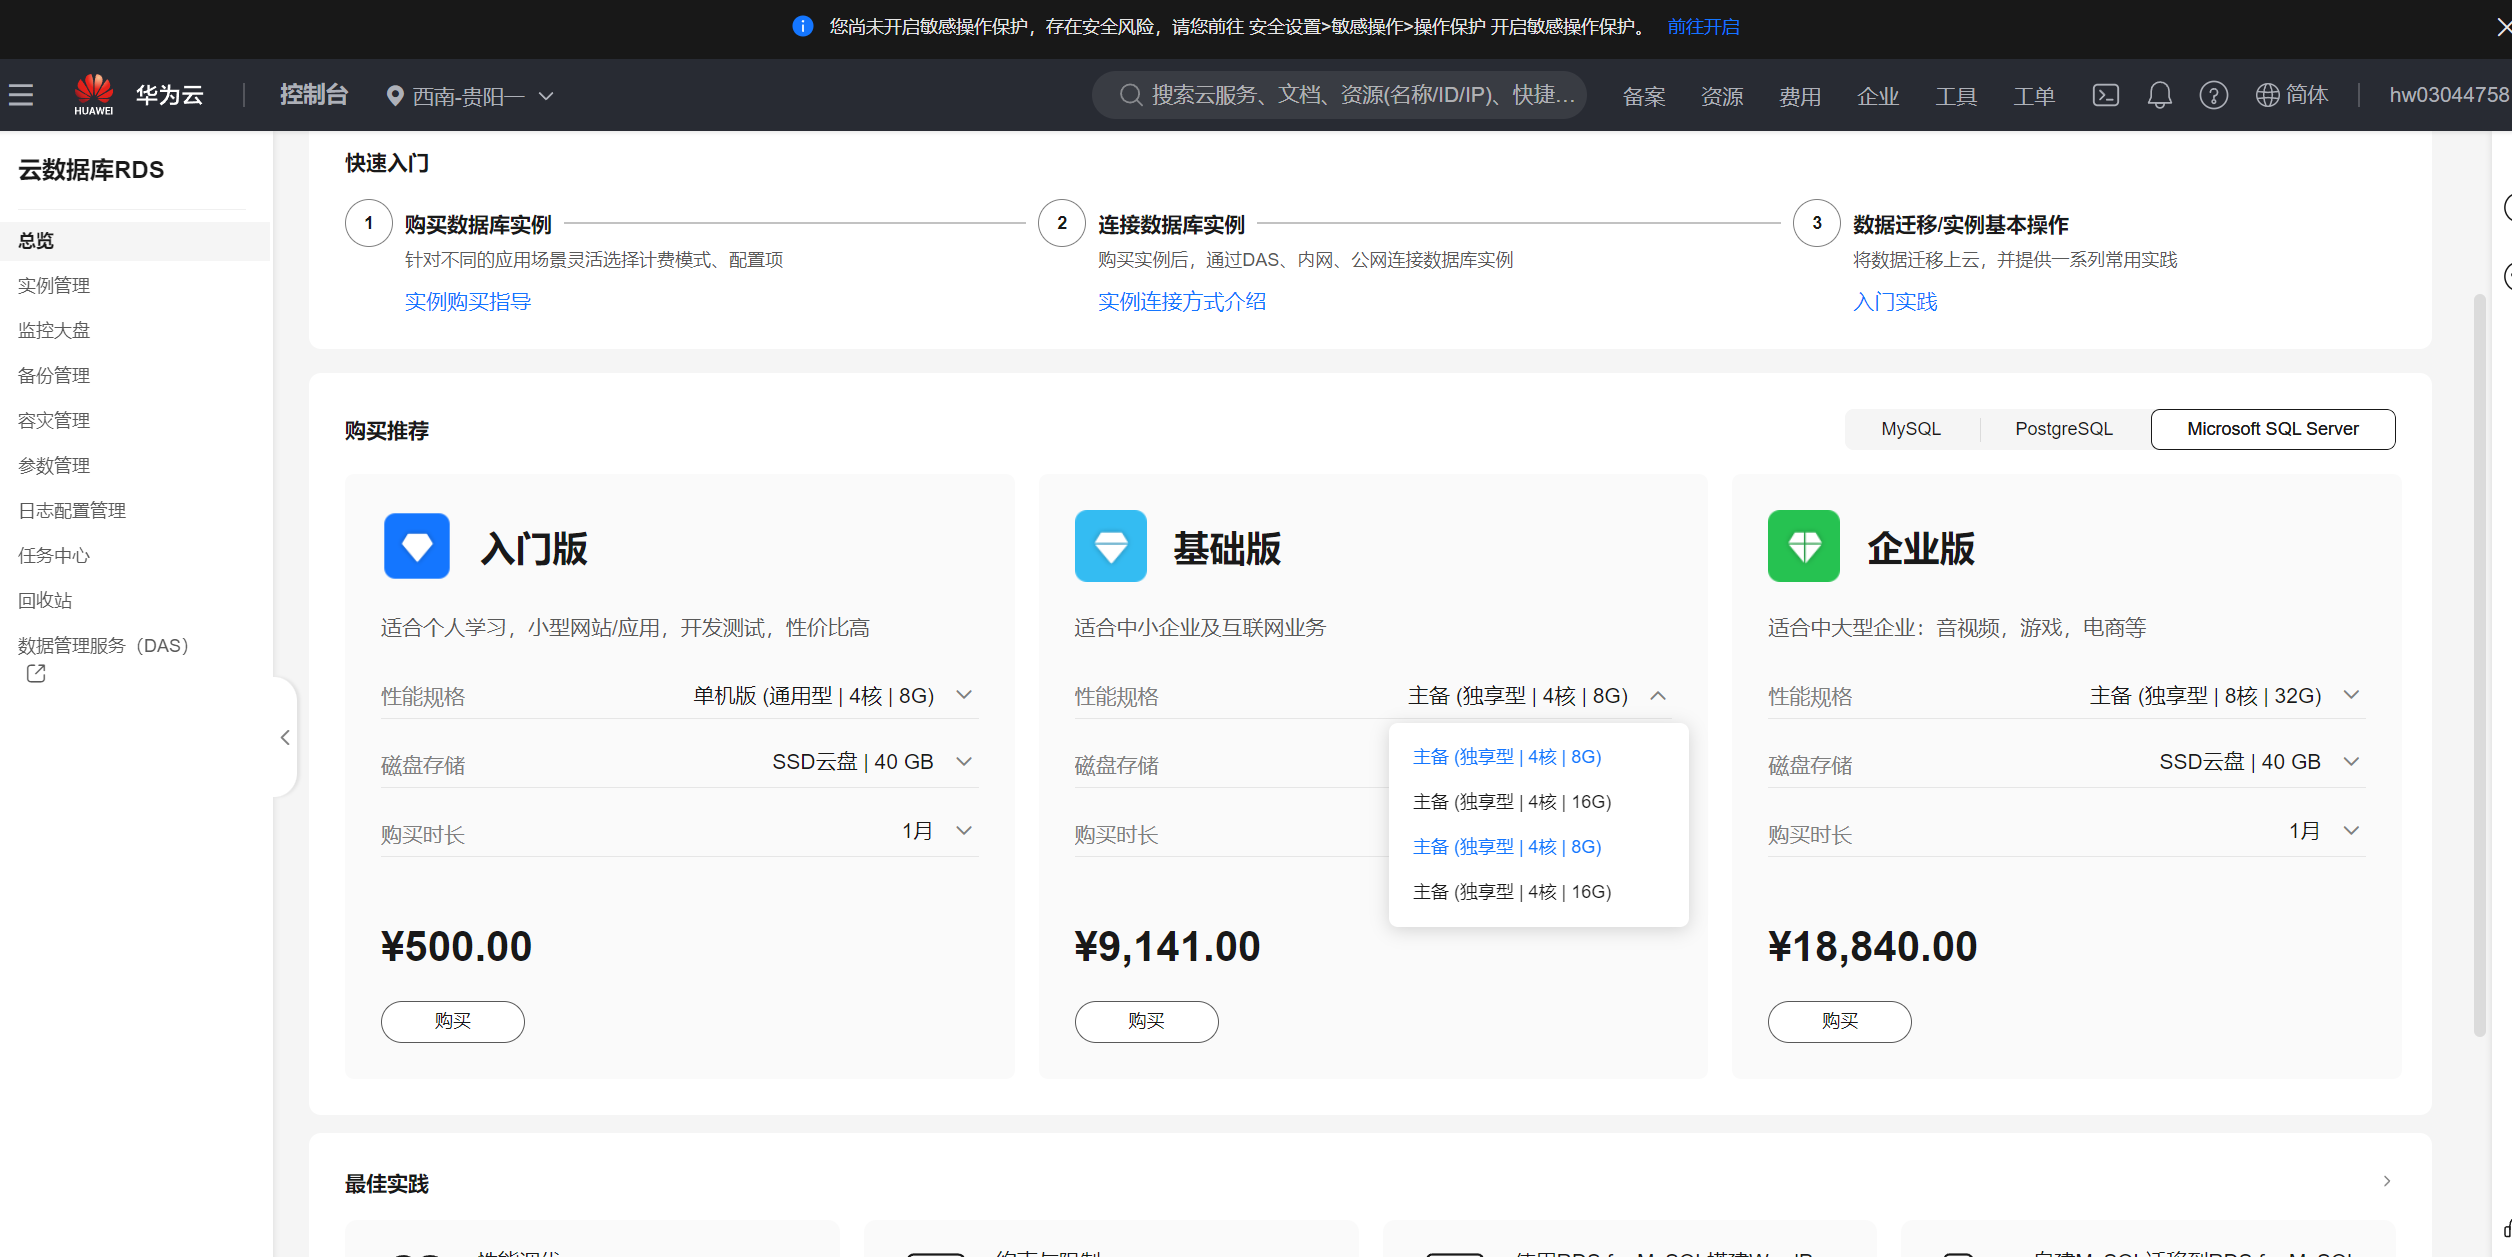This screenshot has width=2512, height=1257.
Task: Open the hamburger navigation menu
Action: point(21,95)
